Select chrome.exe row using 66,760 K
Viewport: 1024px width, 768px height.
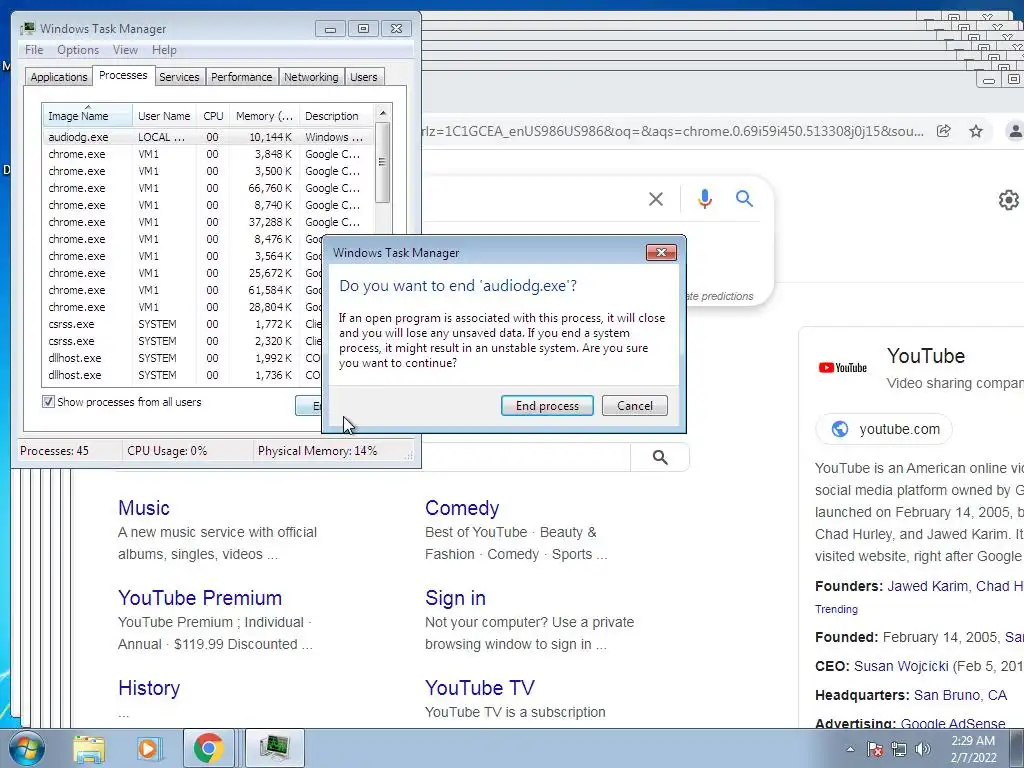[208, 188]
